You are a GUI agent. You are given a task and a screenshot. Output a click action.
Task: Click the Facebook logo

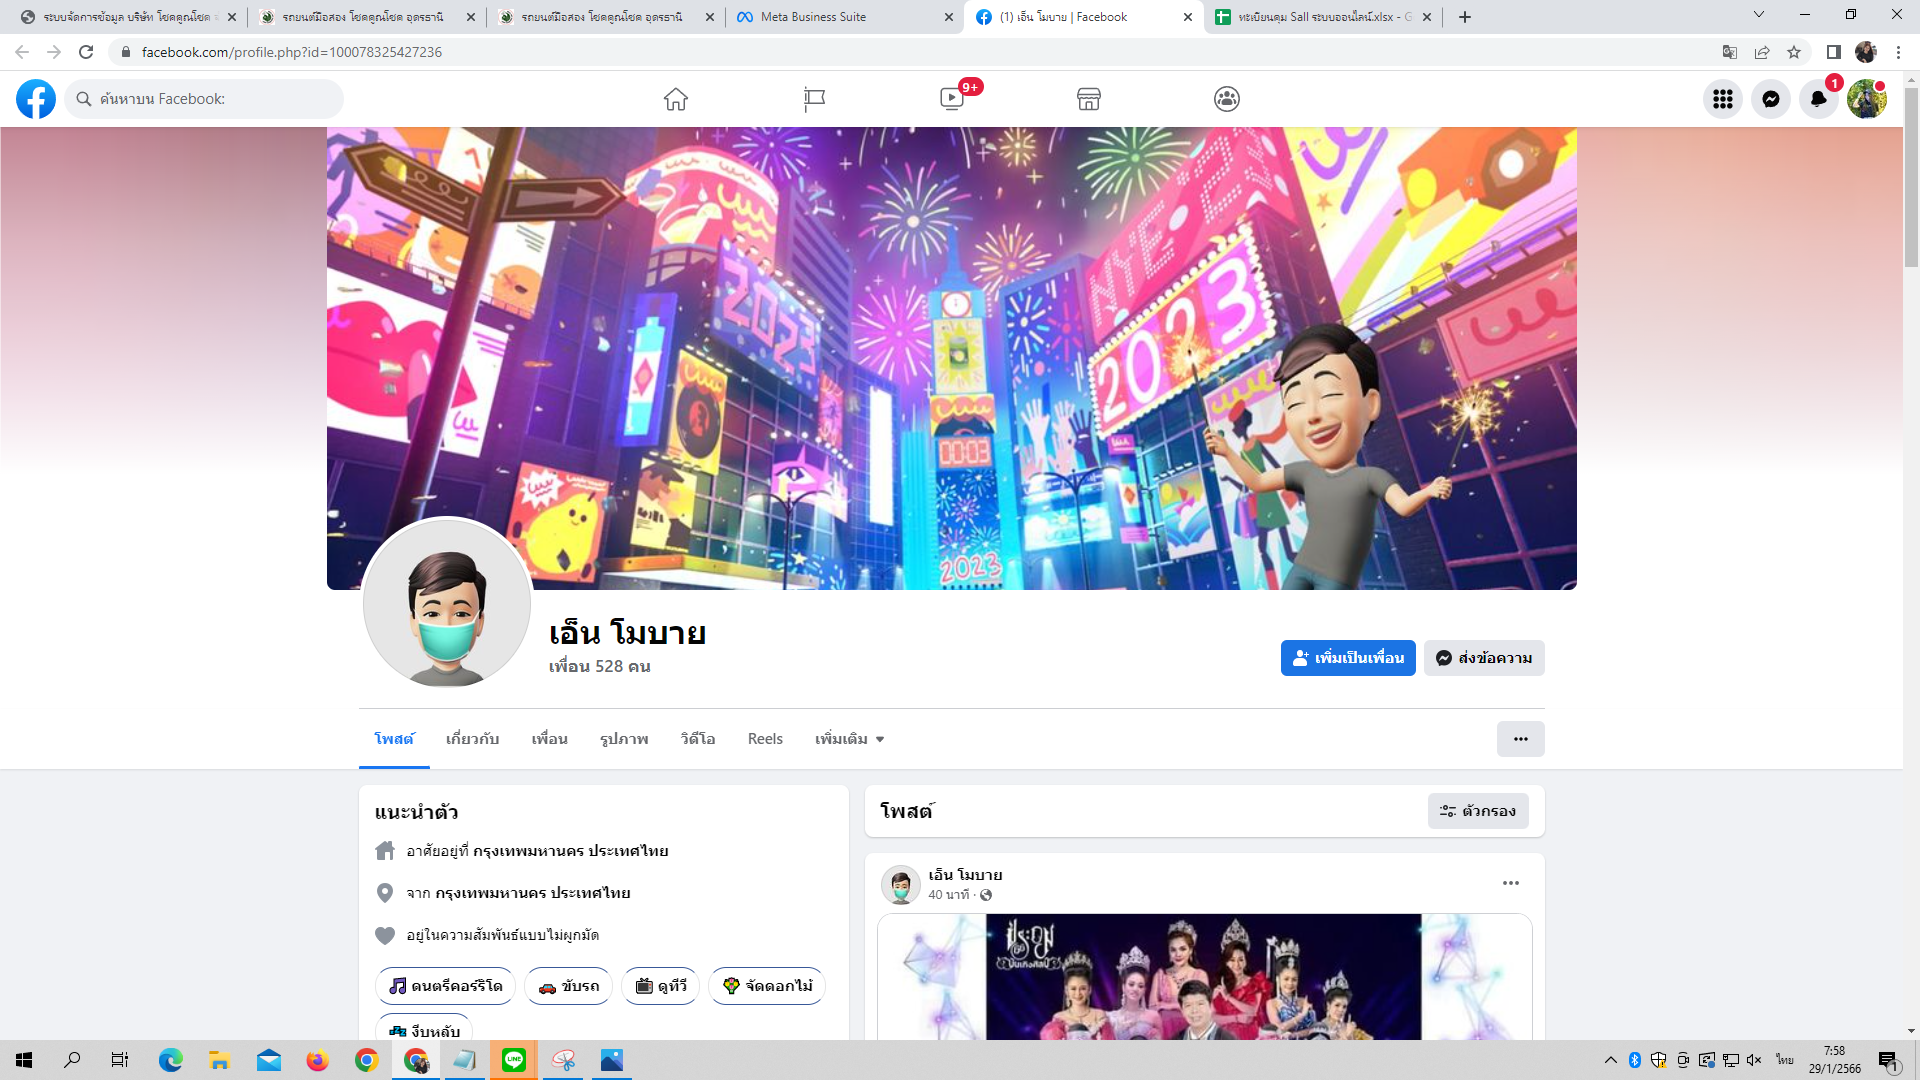pyautogui.click(x=36, y=99)
